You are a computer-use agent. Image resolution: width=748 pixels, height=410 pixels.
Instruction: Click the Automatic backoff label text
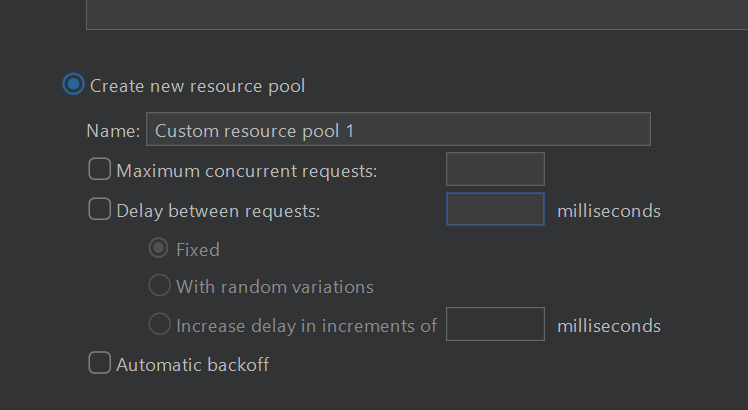click(x=193, y=365)
